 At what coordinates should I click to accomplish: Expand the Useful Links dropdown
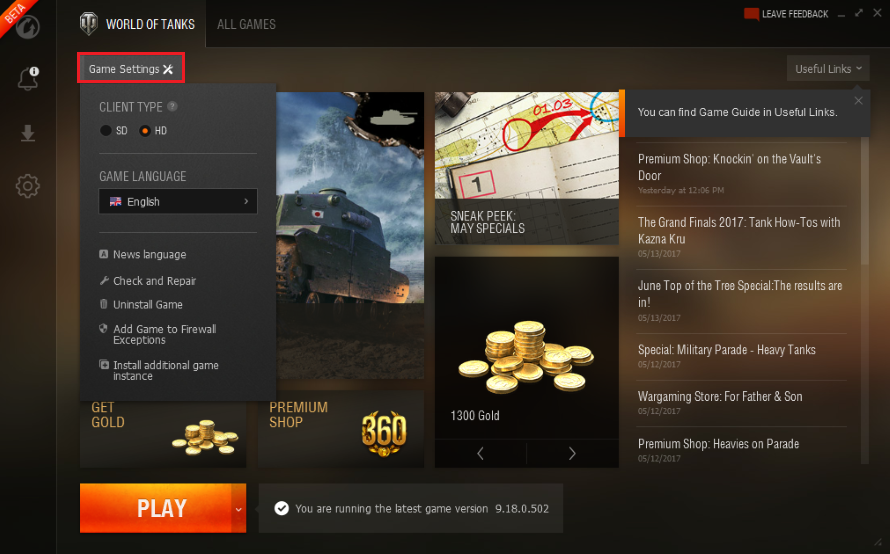(828, 69)
